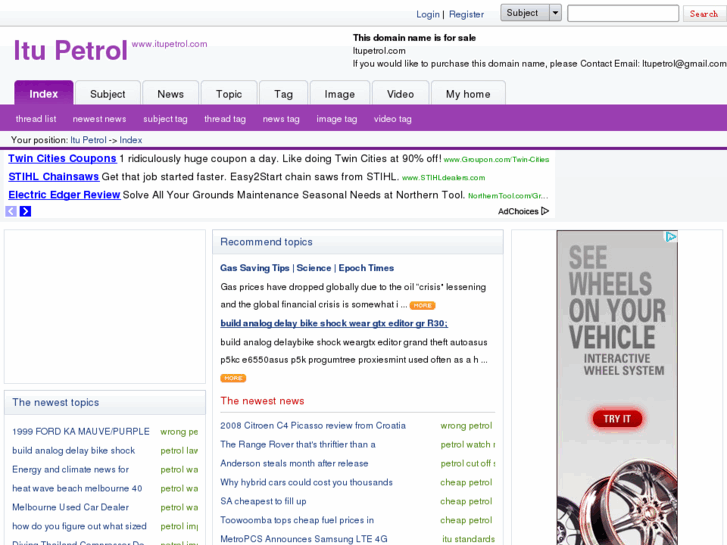This screenshot has height=545, width=727.
Task: Open Gas Saving Tips topic link
Action: 307,268
